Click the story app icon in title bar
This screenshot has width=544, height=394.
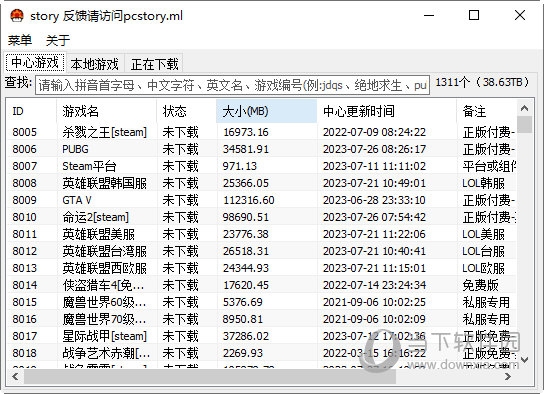tap(17, 16)
